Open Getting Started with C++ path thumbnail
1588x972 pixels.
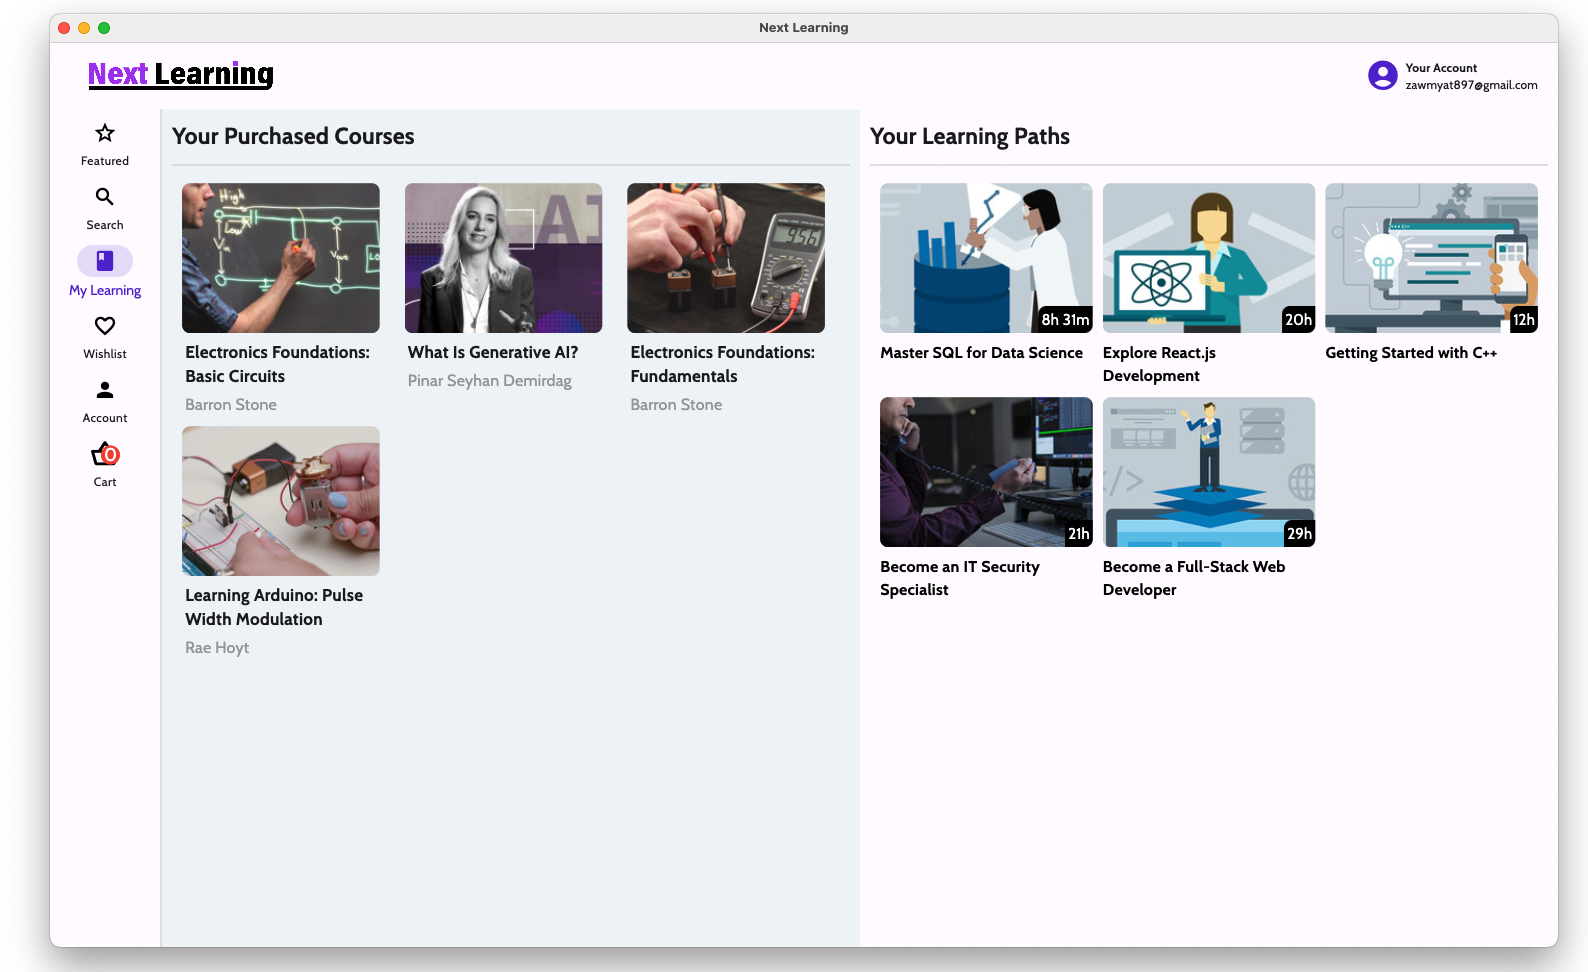[x=1431, y=258]
